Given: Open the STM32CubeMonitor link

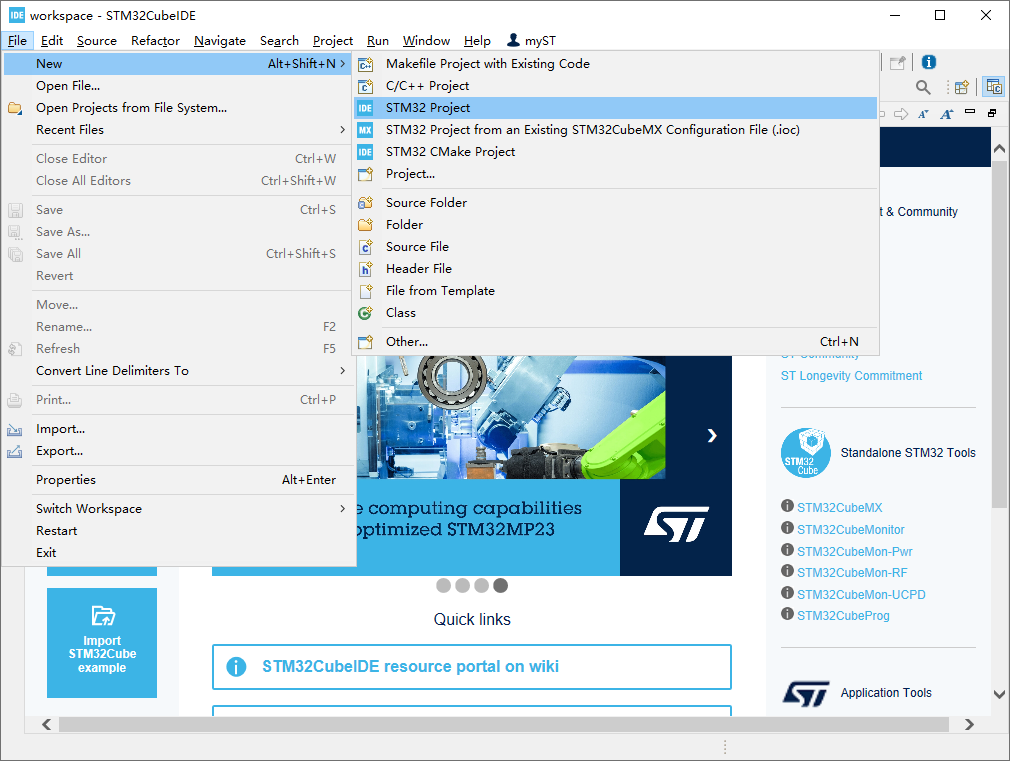Looking at the screenshot, I should coord(850,530).
